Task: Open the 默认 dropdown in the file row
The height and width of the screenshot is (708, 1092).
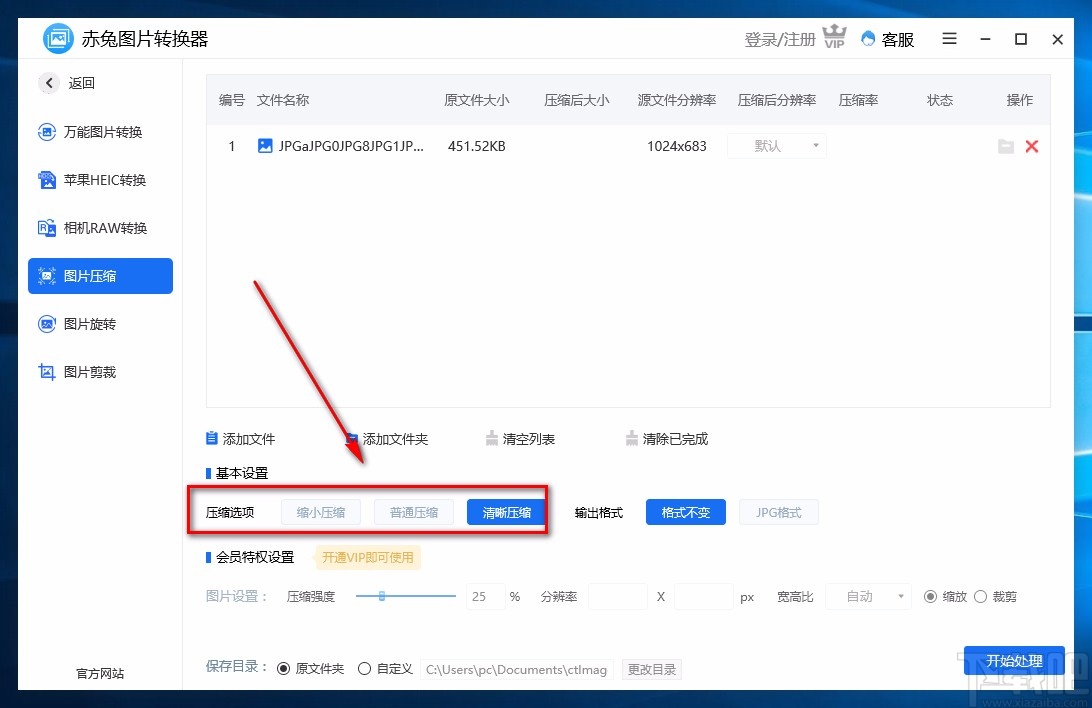Action: click(776, 146)
